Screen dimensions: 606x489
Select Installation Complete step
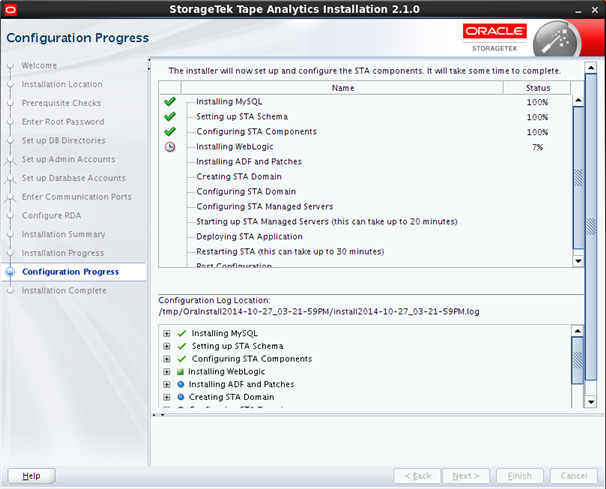click(64, 291)
